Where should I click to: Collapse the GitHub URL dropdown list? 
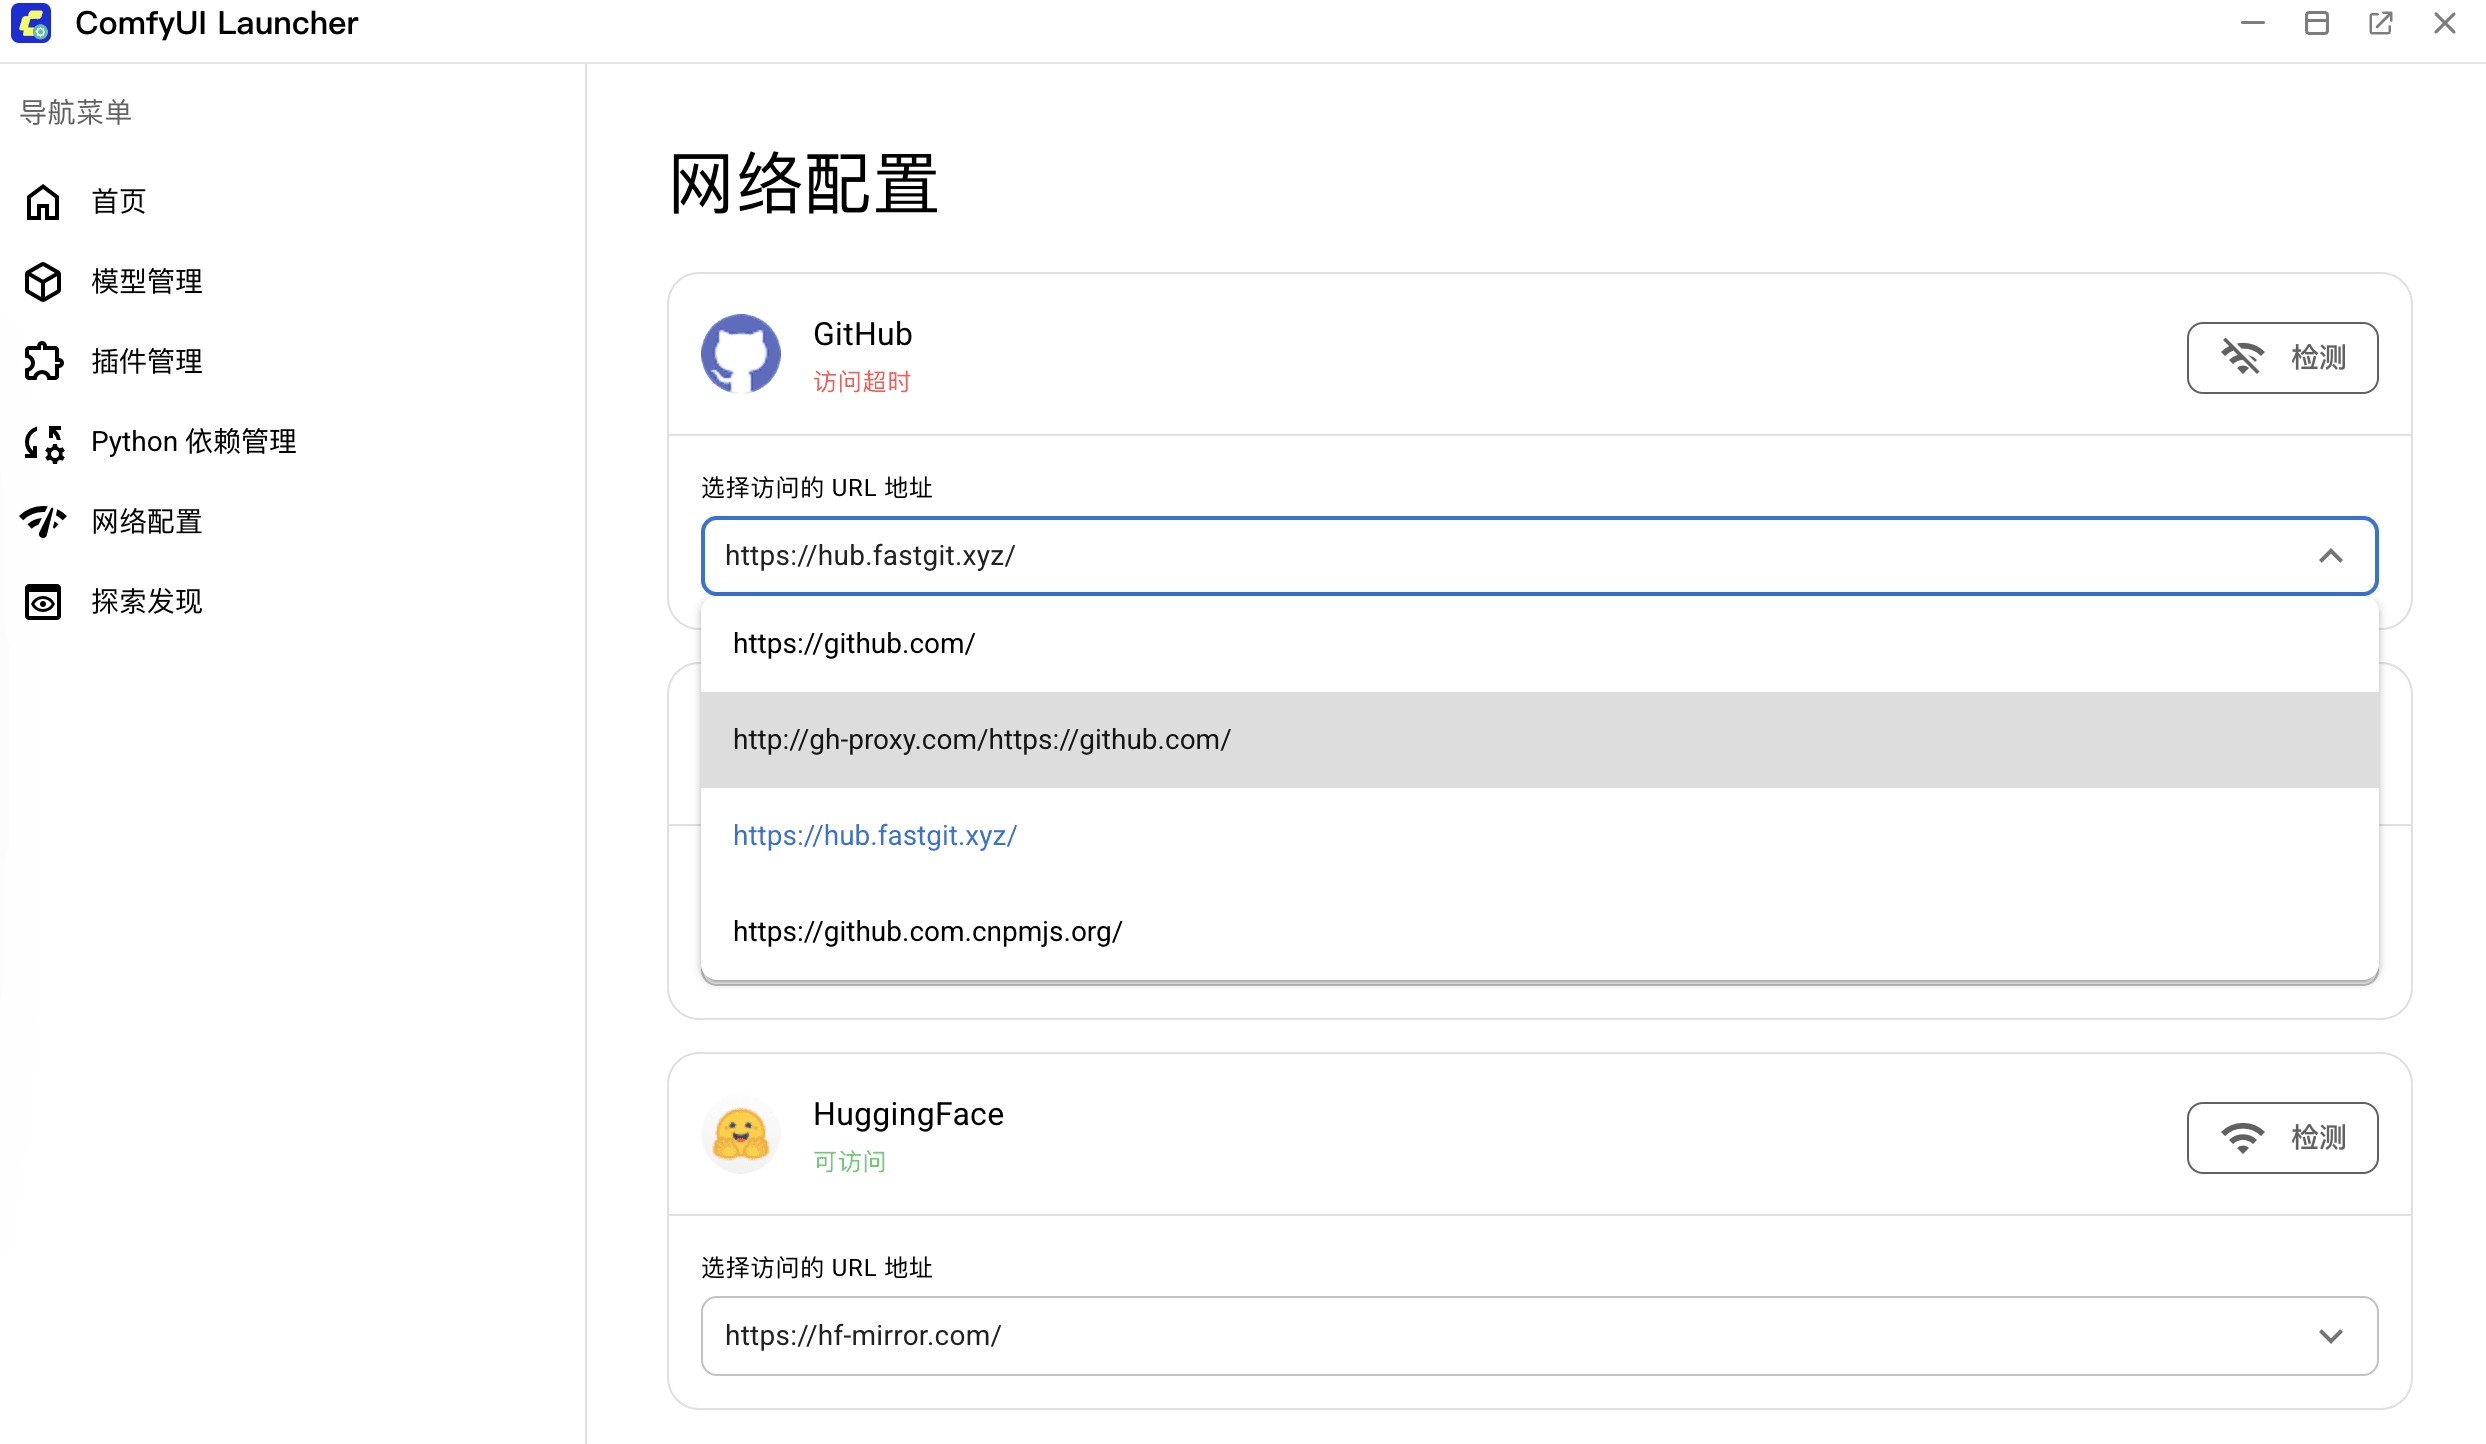click(x=2332, y=556)
